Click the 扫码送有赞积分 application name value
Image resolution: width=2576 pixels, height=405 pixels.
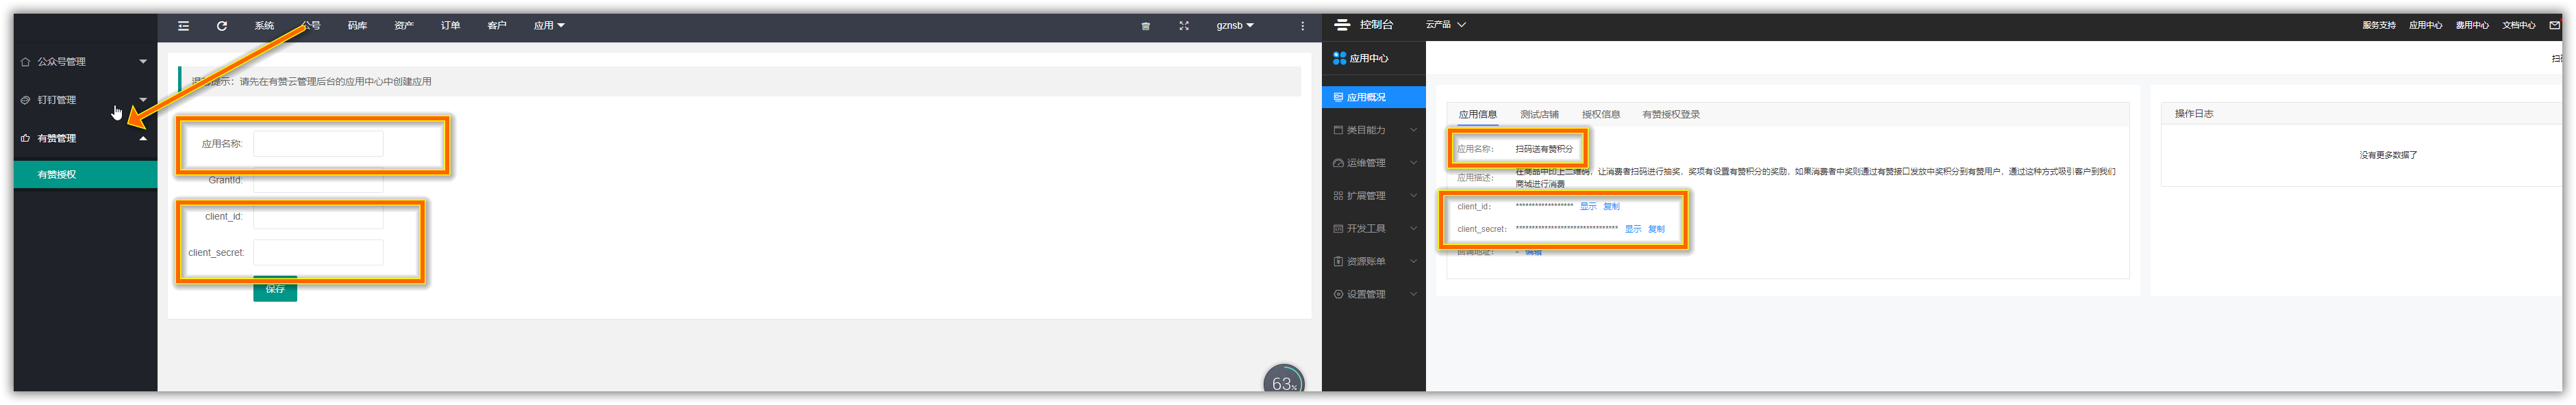[1543, 149]
